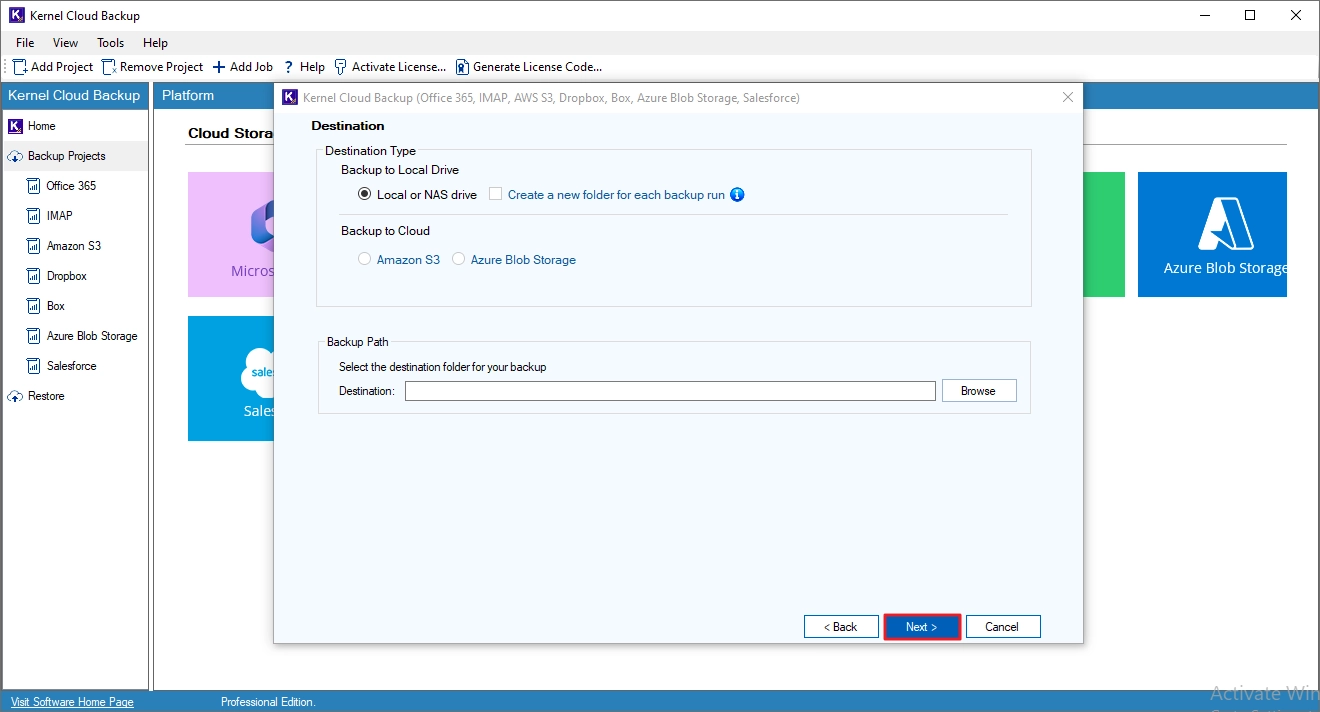Click the Next button
This screenshot has width=1320, height=712.
click(922, 627)
